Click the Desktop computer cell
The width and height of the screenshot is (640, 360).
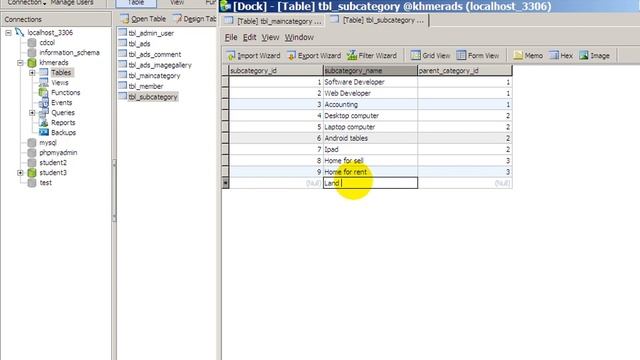coord(370,116)
